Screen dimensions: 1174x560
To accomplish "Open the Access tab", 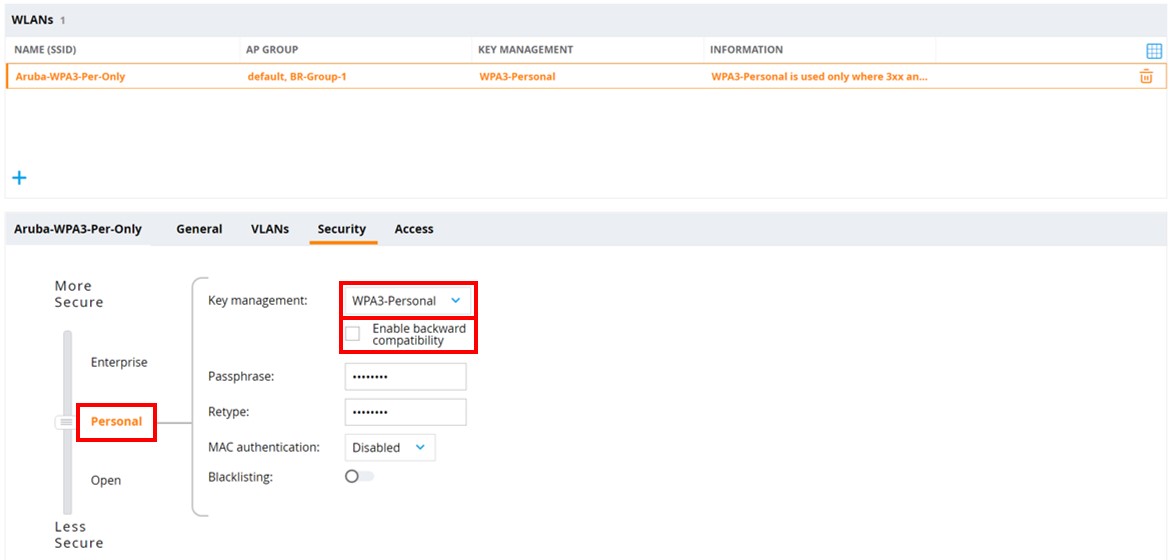I will point(414,229).
